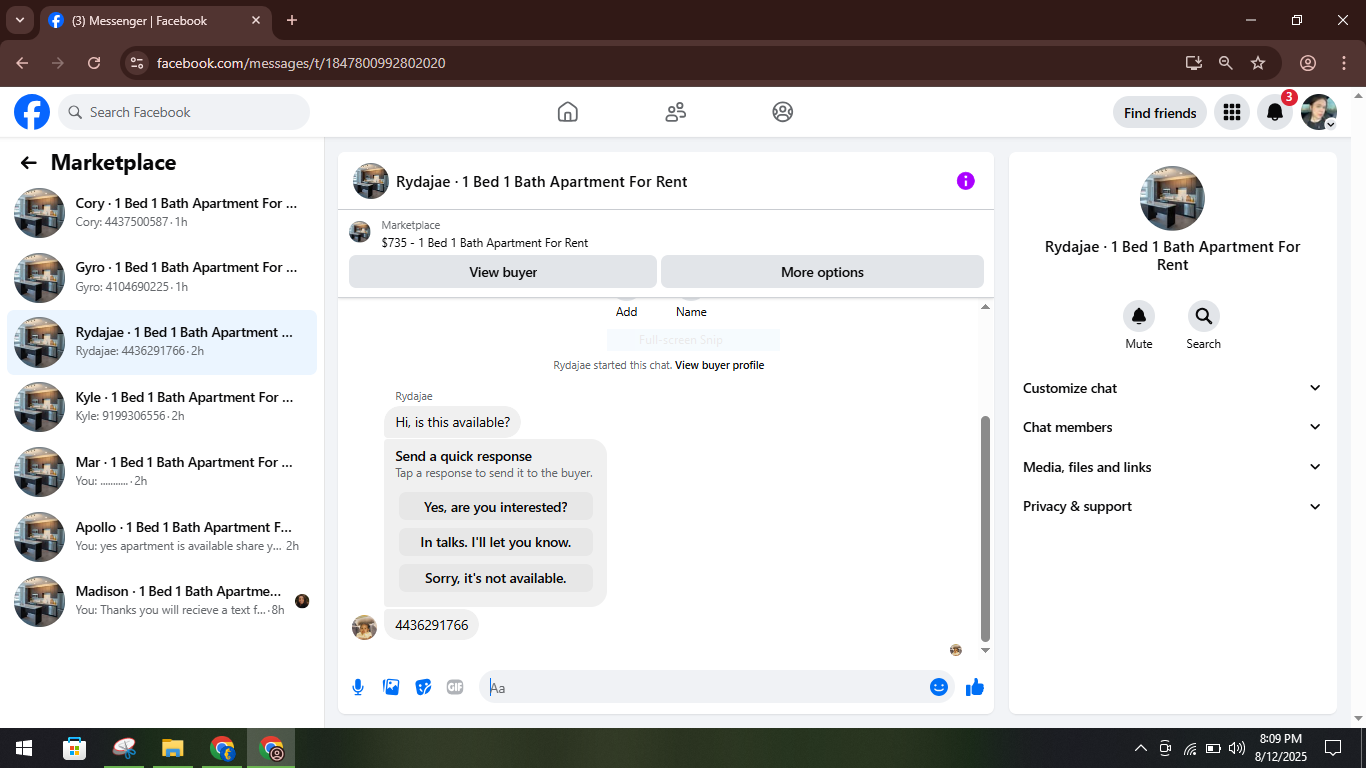
Task: Open Windows Start menu
Action: coord(23,748)
